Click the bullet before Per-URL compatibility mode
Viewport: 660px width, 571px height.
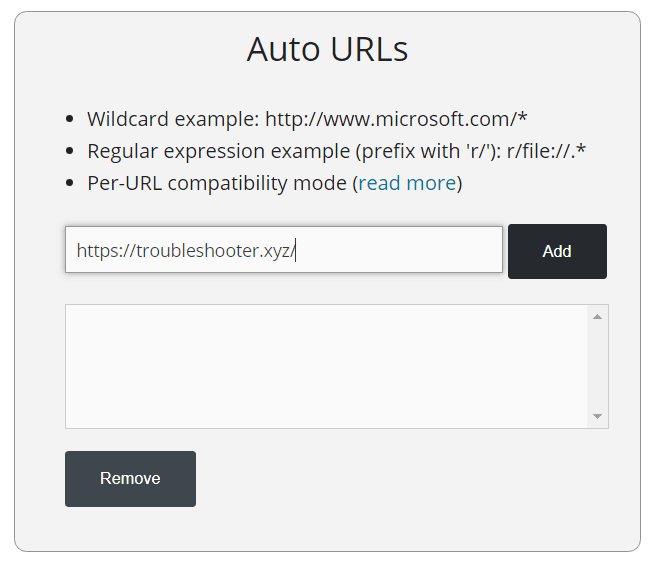click(69, 184)
